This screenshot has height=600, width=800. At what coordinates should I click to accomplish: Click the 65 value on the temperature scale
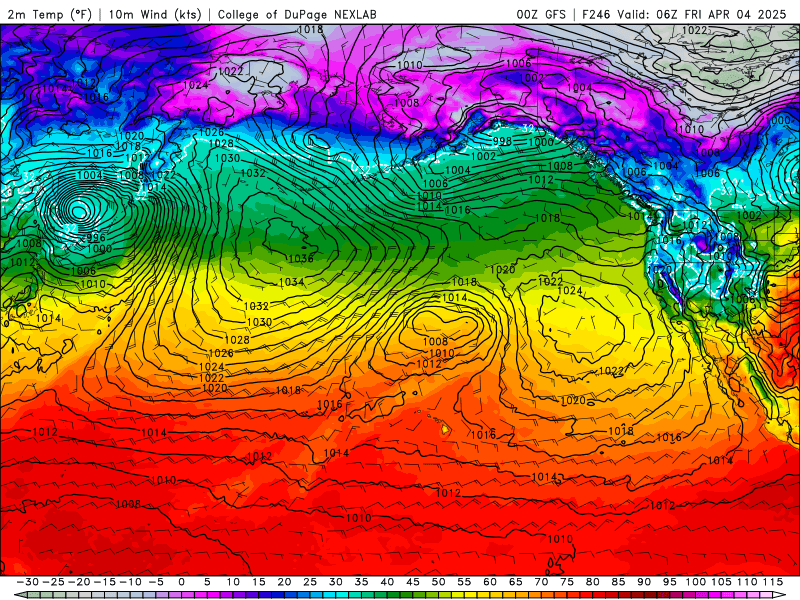coord(515,582)
